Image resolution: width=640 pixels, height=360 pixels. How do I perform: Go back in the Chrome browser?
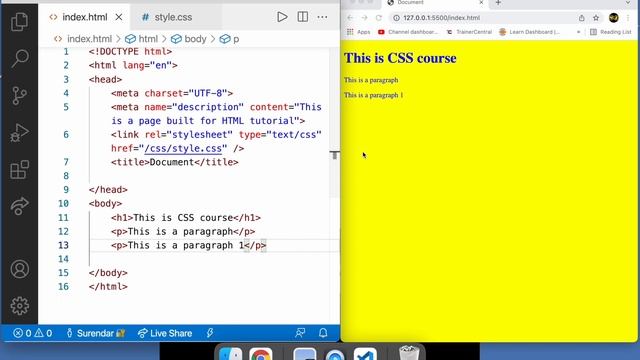pyautogui.click(x=350, y=18)
